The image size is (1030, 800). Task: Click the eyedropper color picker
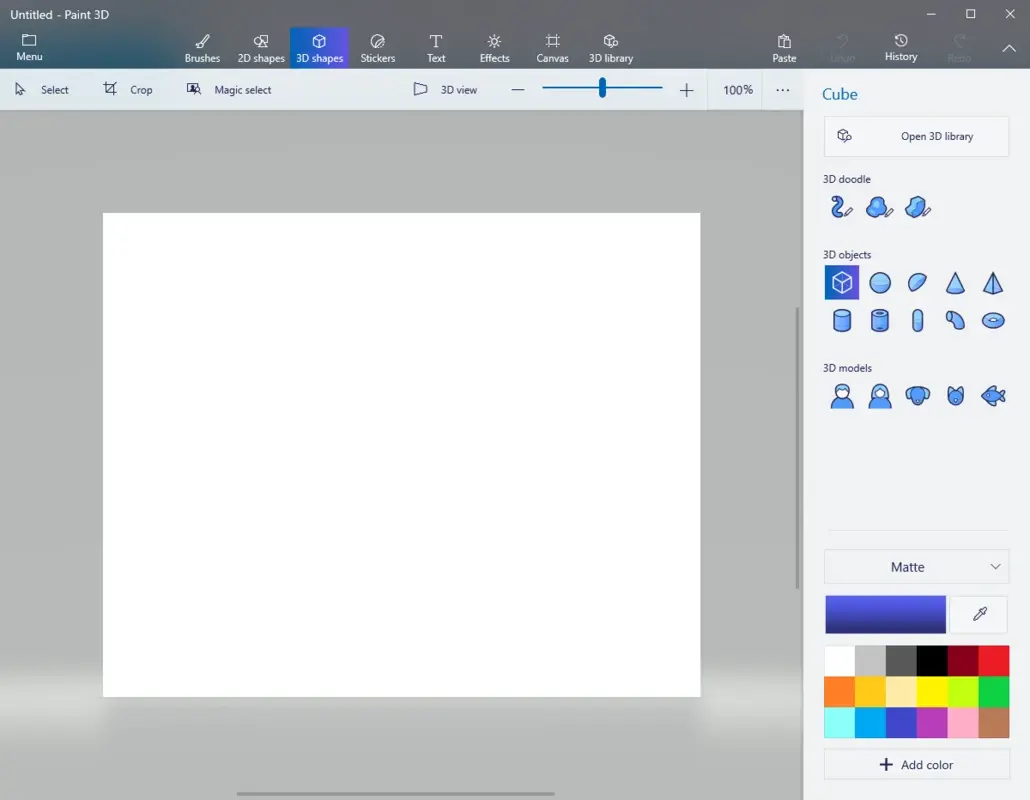(x=978, y=614)
